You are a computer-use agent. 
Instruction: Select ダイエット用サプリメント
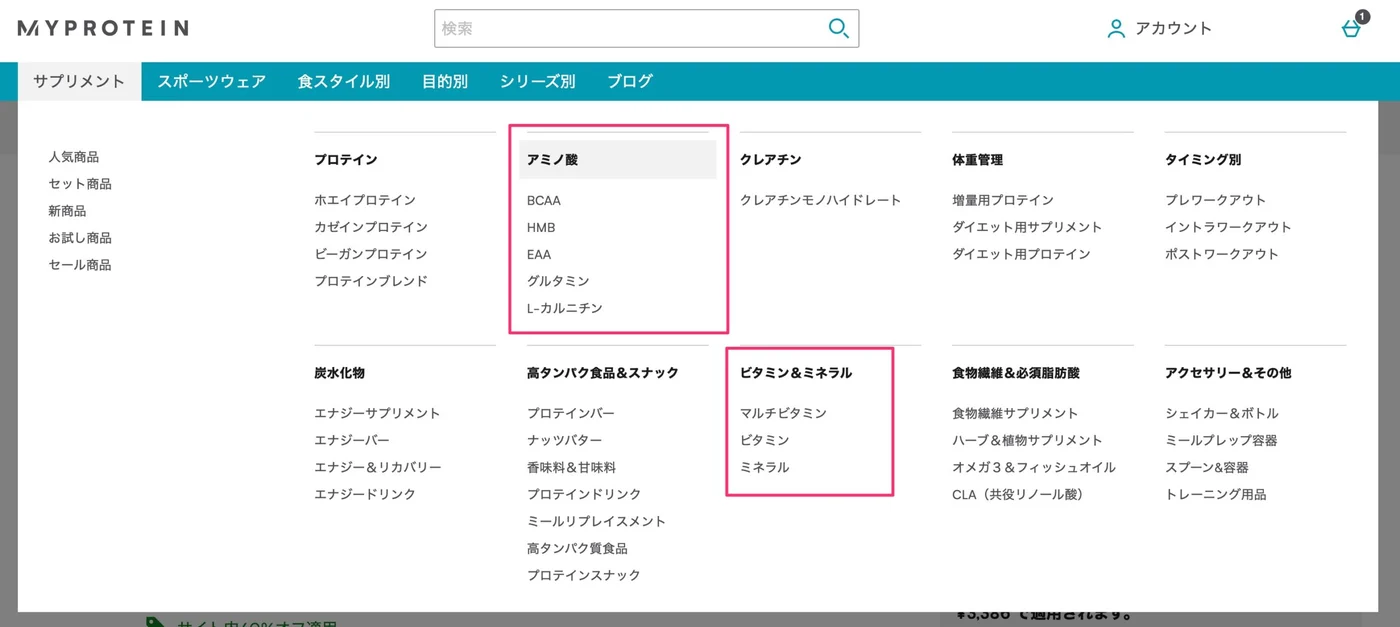tap(1027, 227)
